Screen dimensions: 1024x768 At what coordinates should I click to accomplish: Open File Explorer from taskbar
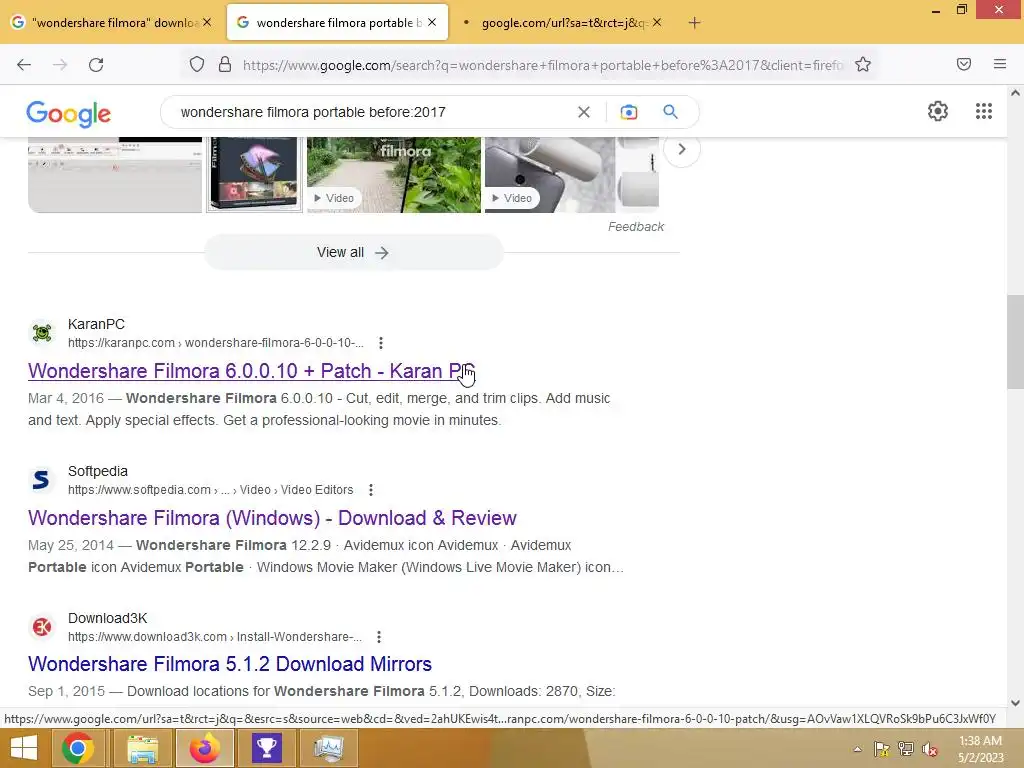(x=142, y=748)
